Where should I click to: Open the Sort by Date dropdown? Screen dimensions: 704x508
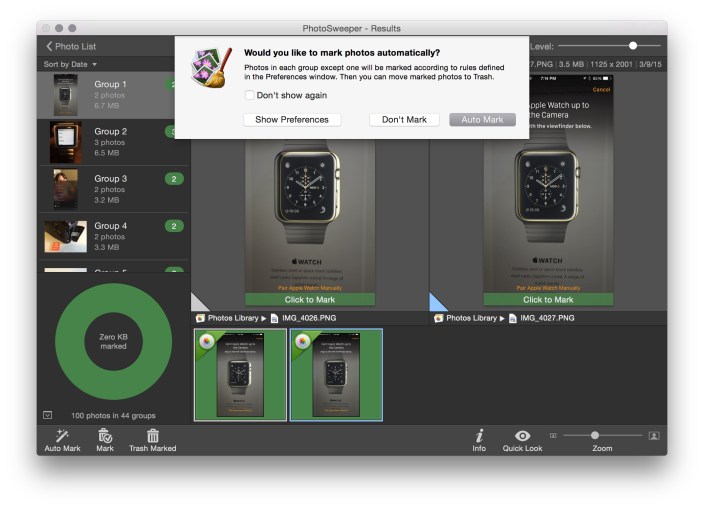coord(70,64)
